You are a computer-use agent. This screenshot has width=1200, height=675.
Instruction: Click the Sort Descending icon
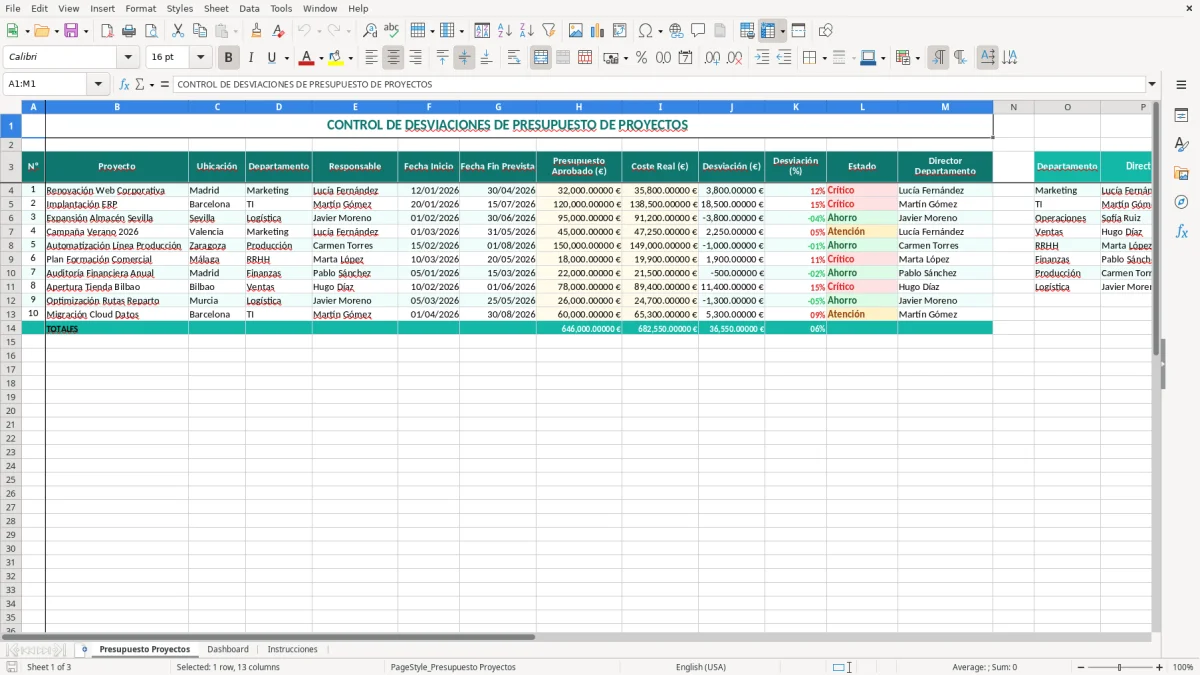point(526,31)
